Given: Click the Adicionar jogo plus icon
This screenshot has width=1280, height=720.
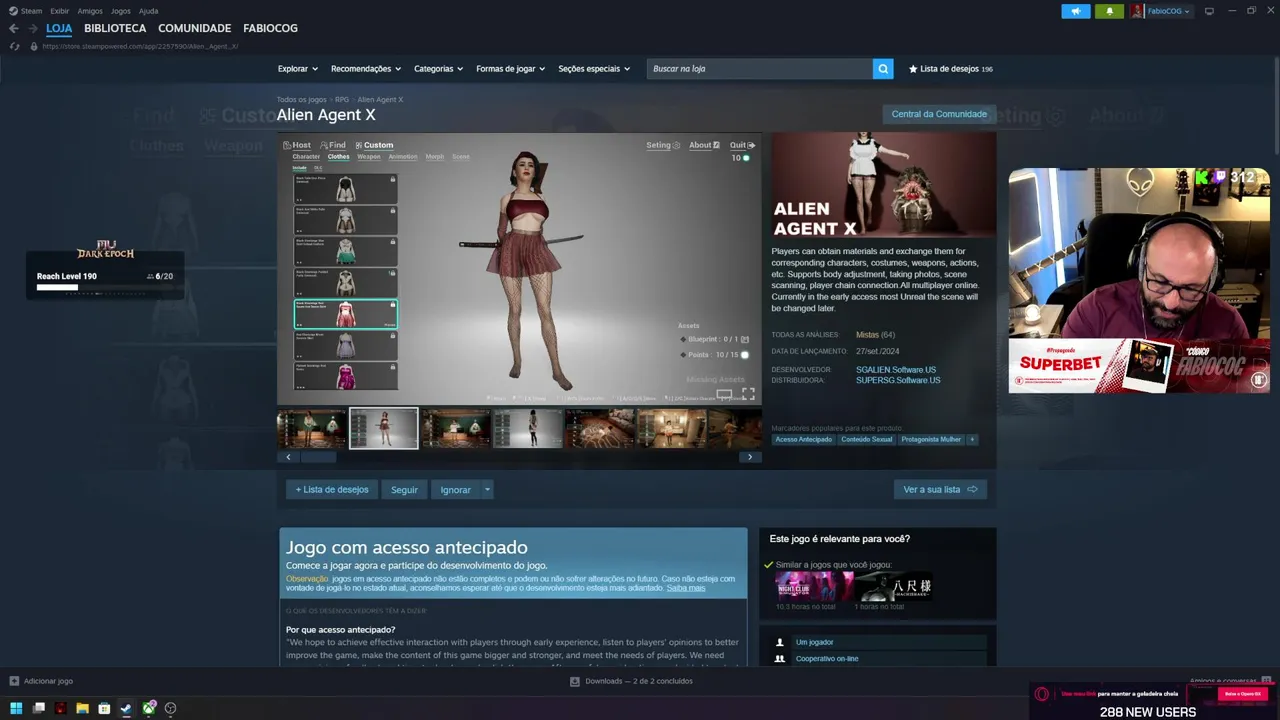Looking at the screenshot, I should (x=14, y=681).
